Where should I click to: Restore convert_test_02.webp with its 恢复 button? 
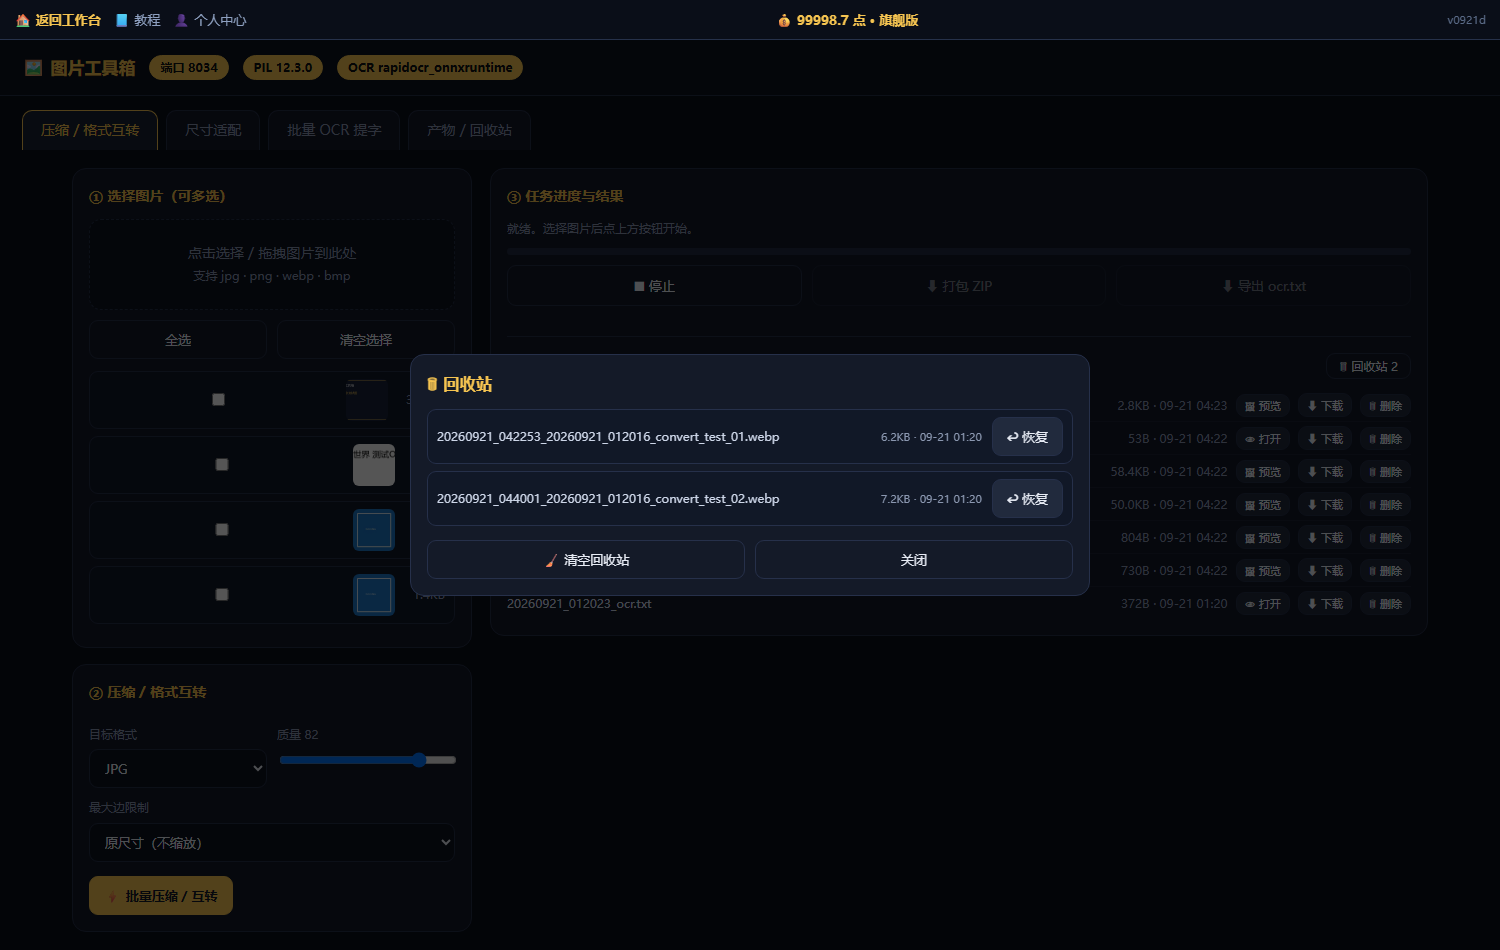click(1027, 499)
